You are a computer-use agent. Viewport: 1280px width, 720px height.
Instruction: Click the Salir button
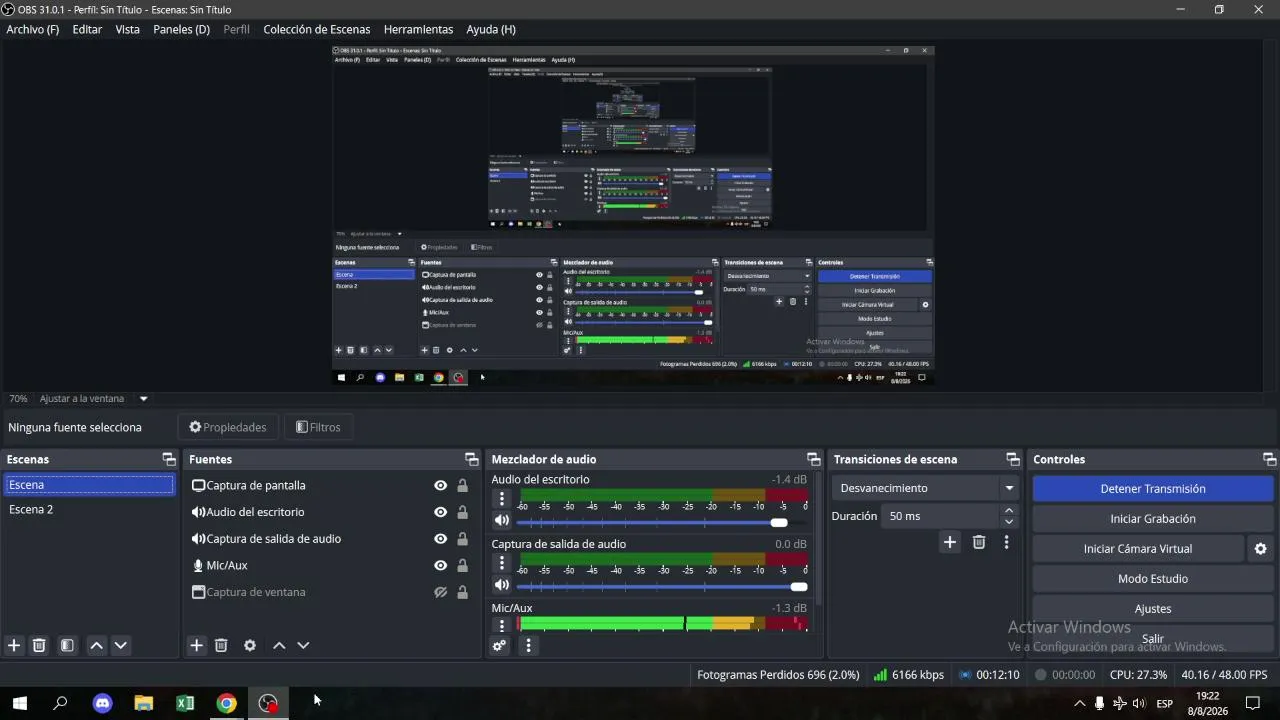click(1153, 639)
